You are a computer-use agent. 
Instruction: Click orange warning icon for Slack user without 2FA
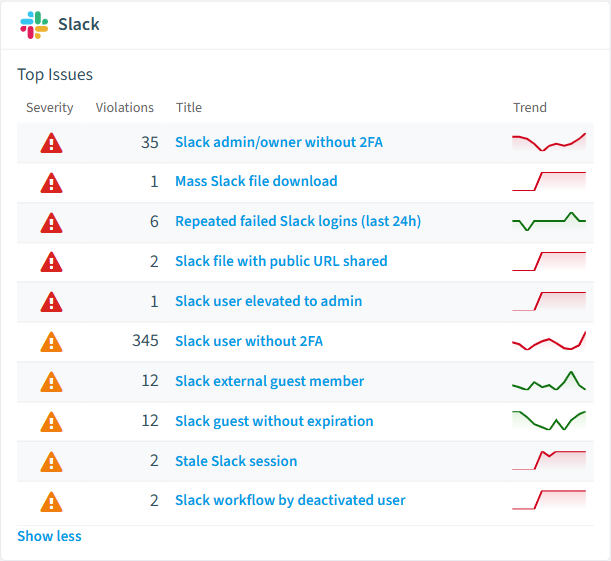coord(51,342)
